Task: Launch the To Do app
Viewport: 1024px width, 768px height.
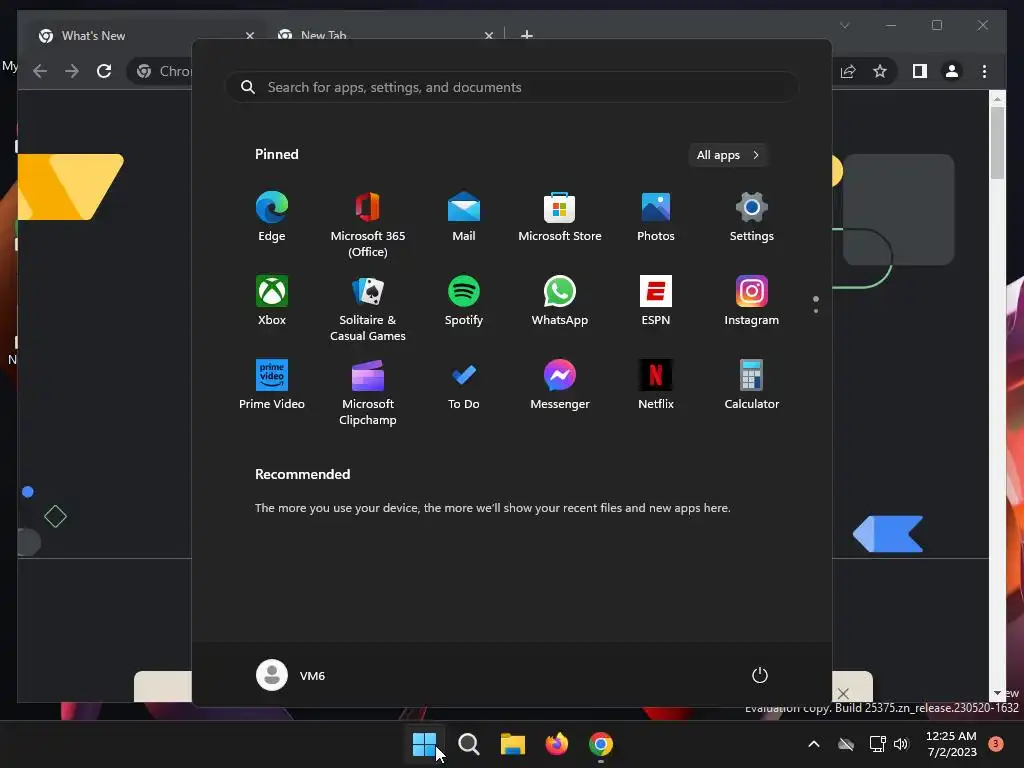Action: point(464,385)
